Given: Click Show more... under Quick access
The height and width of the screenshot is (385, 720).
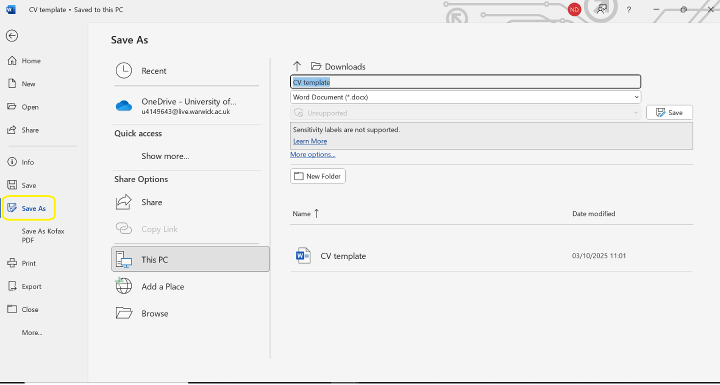Looking at the screenshot, I should point(165,156).
